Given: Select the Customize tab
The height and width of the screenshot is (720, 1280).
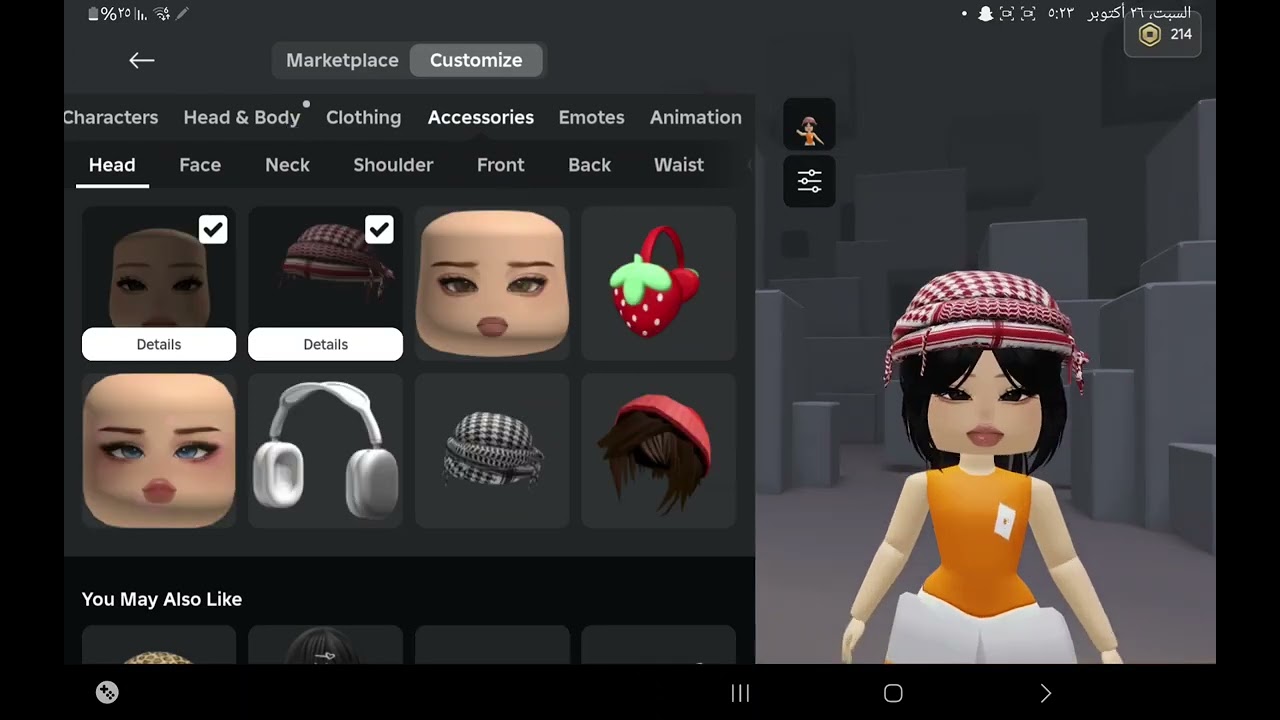Looking at the screenshot, I should click(476, 60).
